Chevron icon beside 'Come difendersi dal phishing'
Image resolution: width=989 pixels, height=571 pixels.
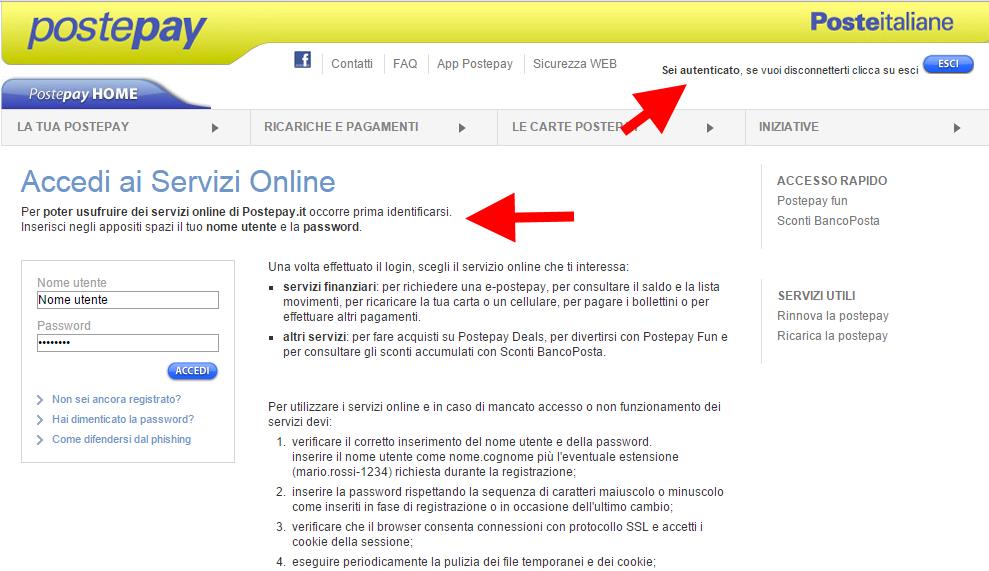(40, 440)
